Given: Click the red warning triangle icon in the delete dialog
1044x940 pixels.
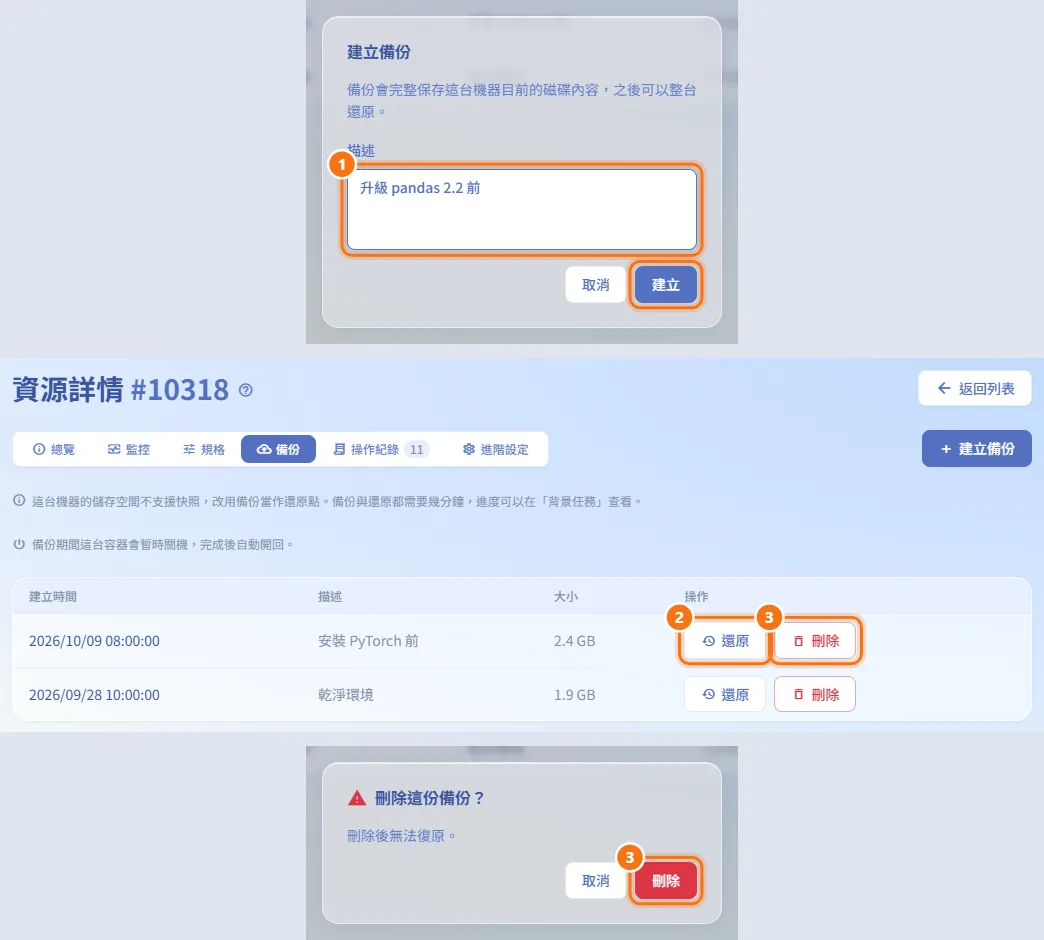Looking at the screenshot, I should (357, 798).
